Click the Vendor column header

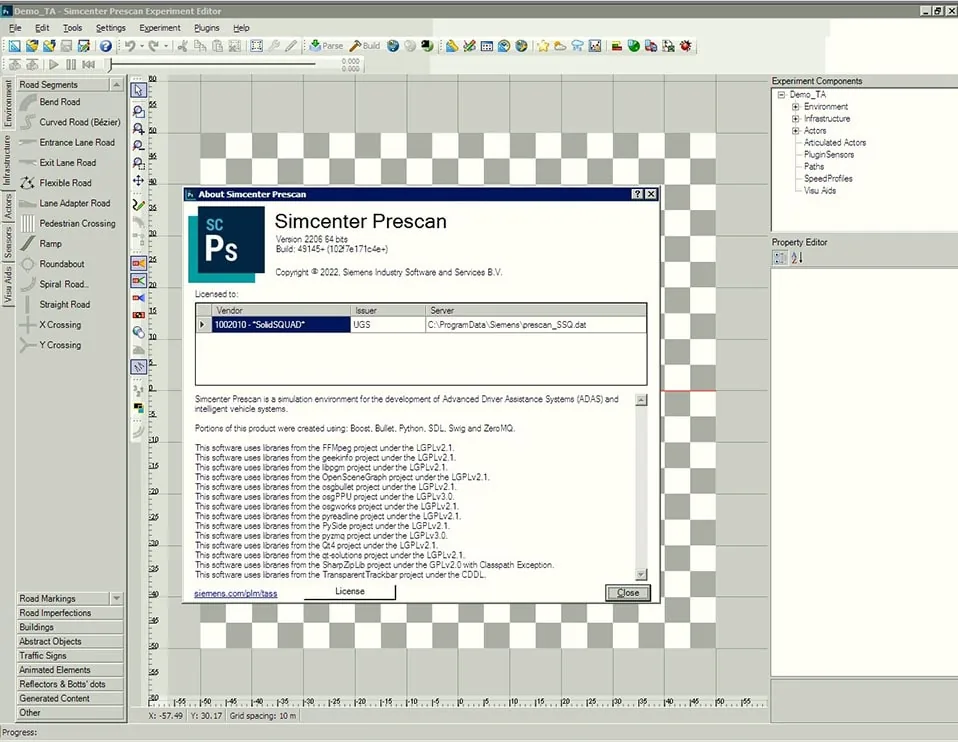[281, 310]
